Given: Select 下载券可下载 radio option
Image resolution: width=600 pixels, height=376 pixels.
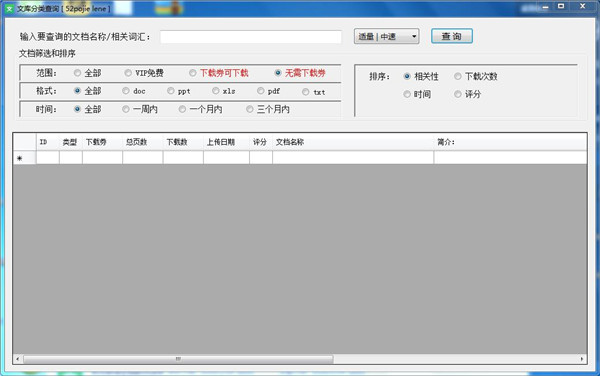Looking at the screenshot, I should [x=219, y=73].
